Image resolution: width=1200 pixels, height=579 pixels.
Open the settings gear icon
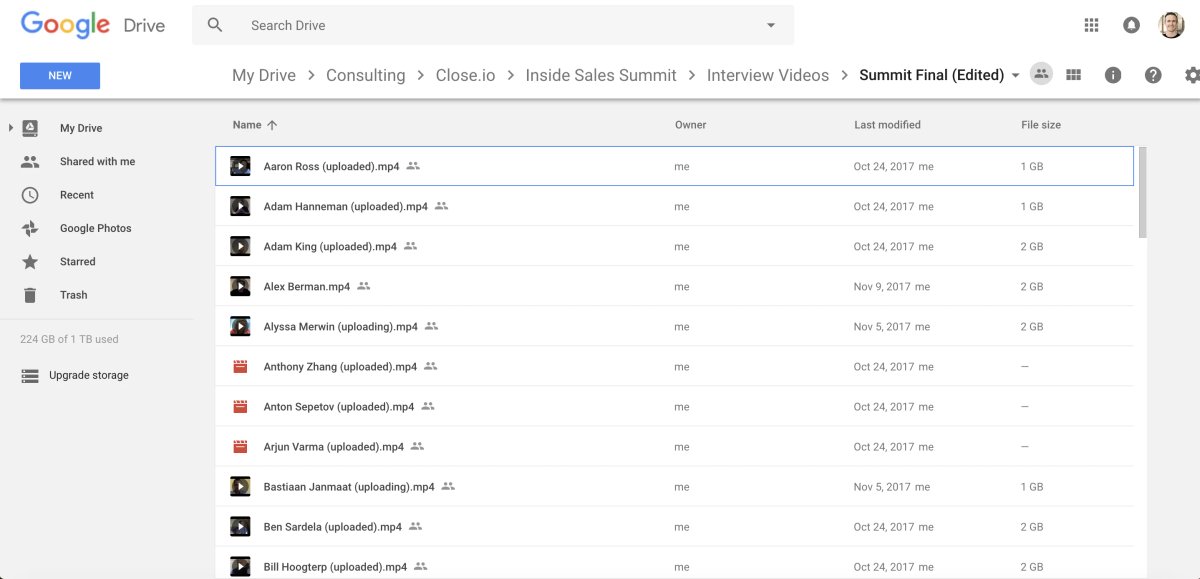click(x=1192, y=75)
